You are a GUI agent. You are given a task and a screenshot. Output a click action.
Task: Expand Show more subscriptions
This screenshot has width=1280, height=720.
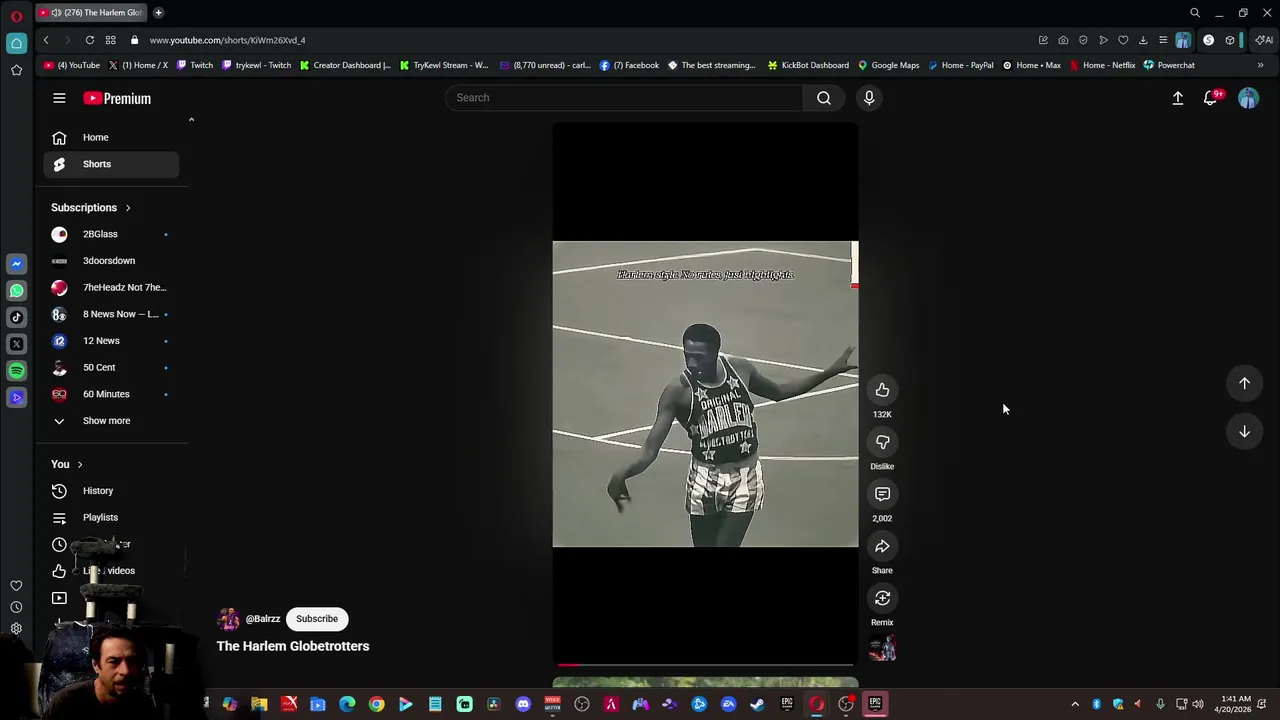coord(111,420)
